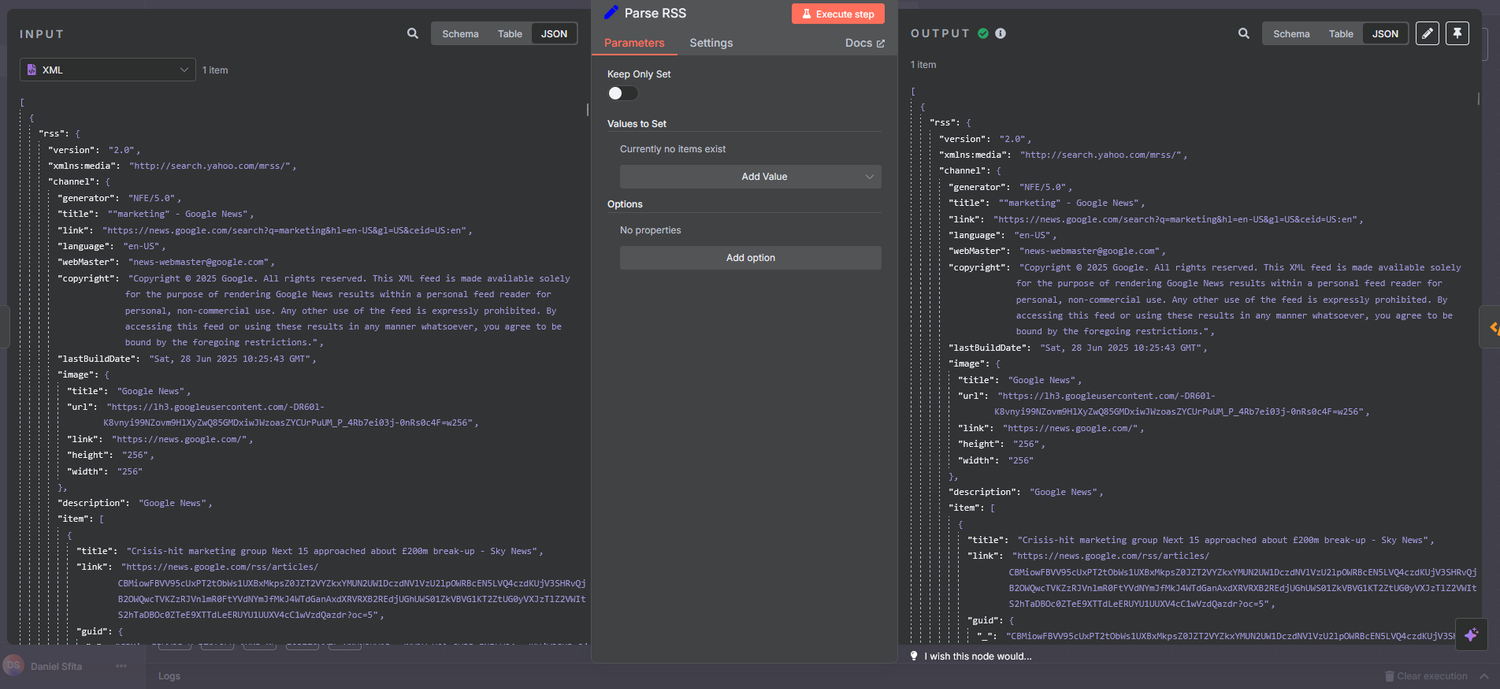Open the Docs link for Parse RSS
Screen dimensions: 1500x689
pyautogui.click(x=864, y=43)
